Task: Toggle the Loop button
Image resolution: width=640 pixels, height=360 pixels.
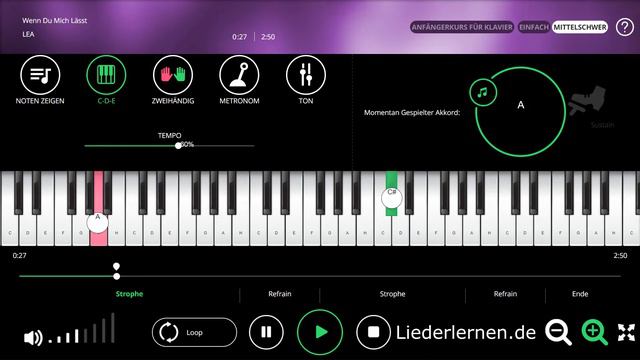Action: 194,332
